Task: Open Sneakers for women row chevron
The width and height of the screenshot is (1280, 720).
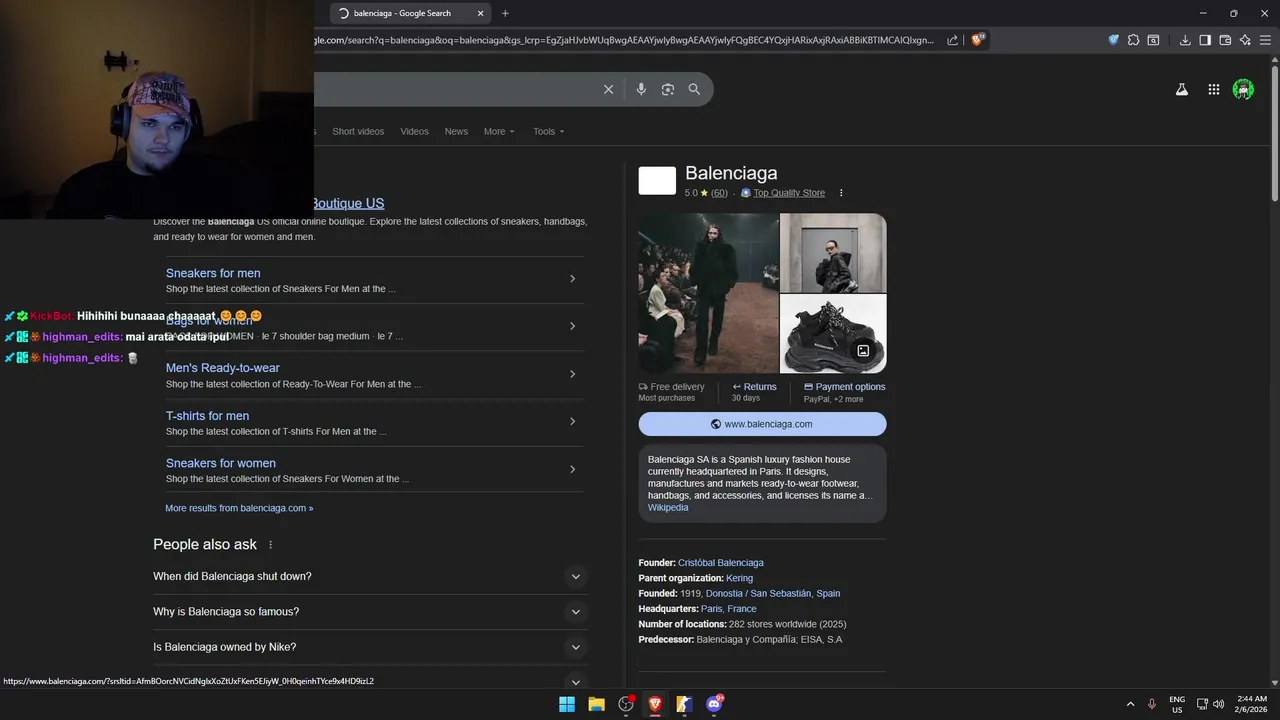Action: pos(572,469)
